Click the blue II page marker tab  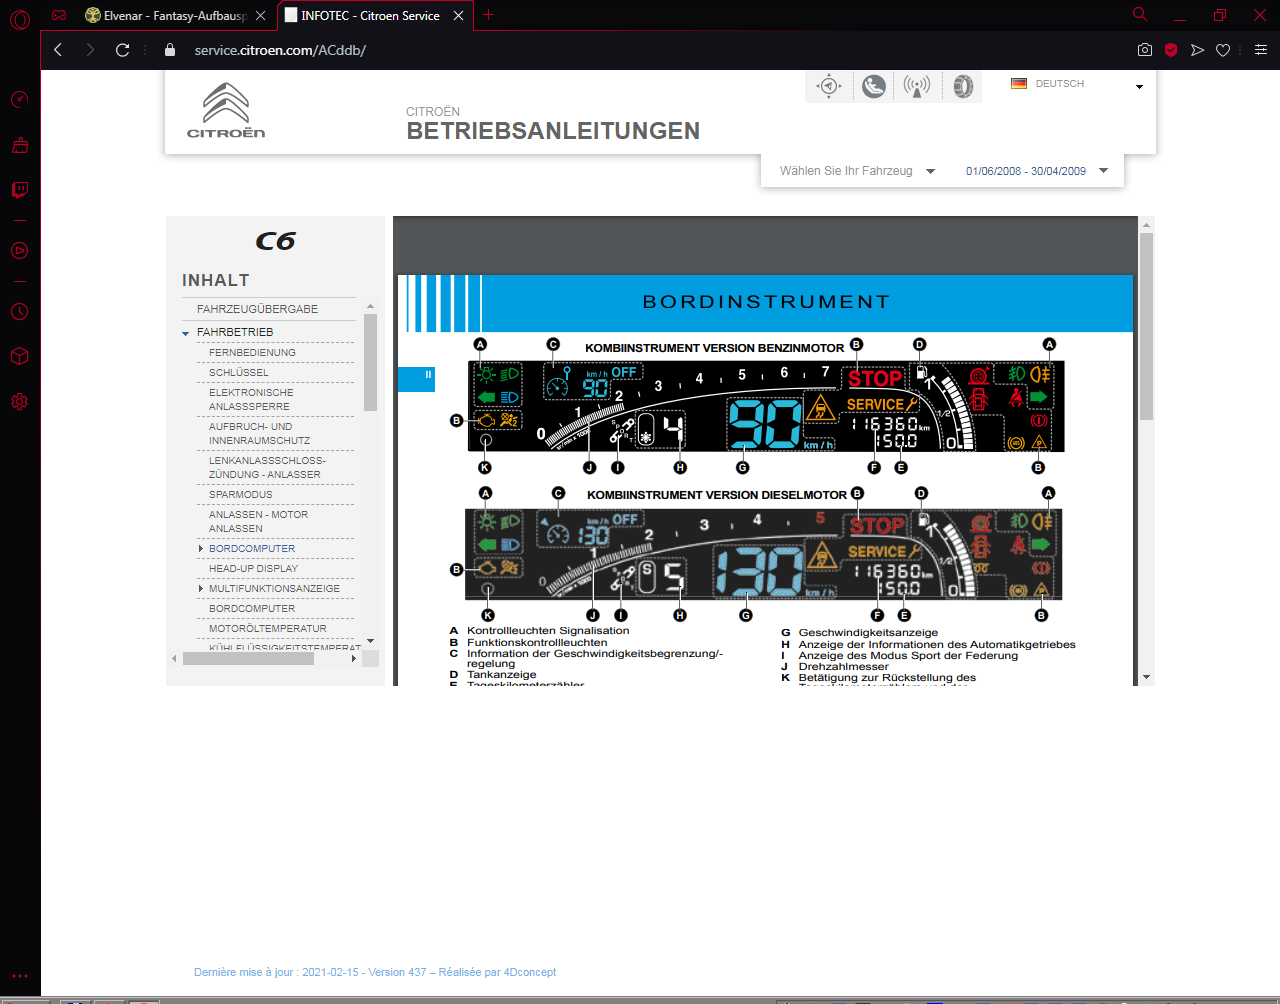(416, 378)
